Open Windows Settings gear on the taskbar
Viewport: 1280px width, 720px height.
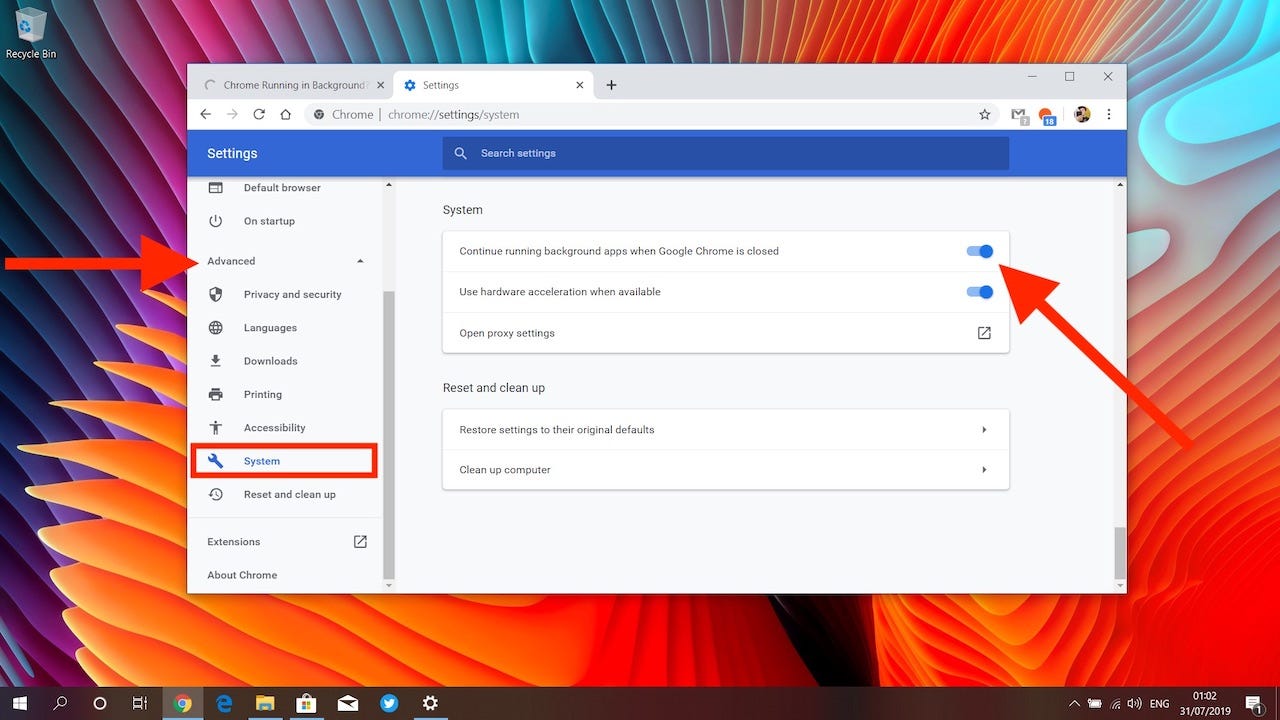[x=430, y=703]
